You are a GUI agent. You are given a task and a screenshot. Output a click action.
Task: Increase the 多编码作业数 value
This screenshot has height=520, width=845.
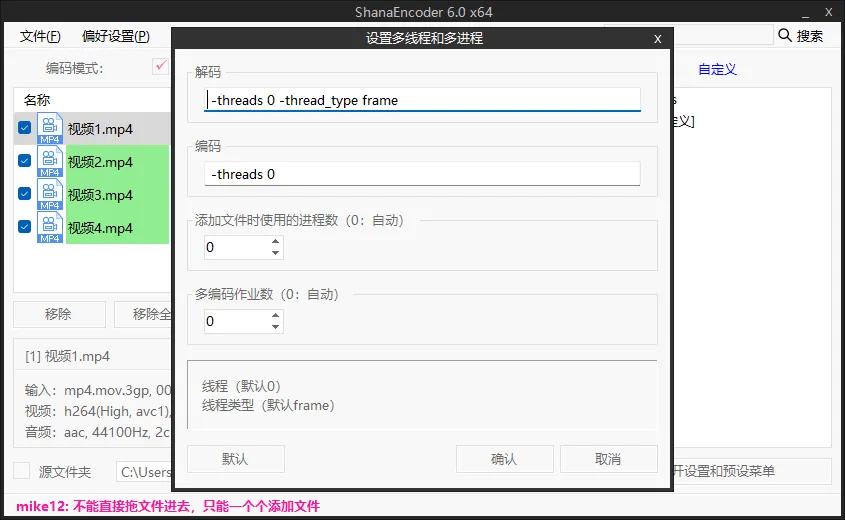click(275, 315)
